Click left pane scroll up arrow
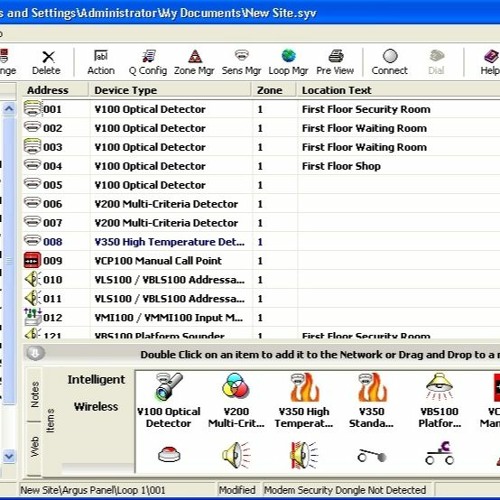This screenshot has height=500, width=500. [9, 109]
